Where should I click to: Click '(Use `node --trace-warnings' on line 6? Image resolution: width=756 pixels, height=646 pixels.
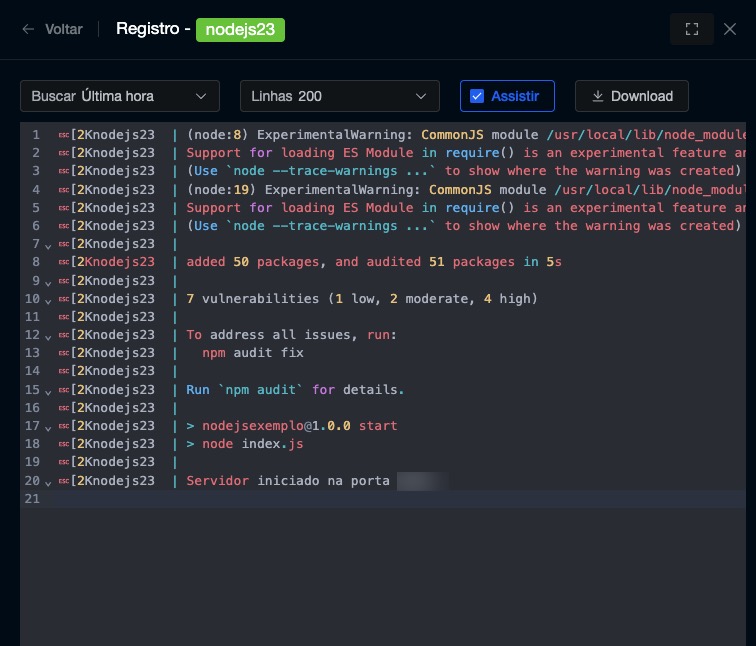292,226
